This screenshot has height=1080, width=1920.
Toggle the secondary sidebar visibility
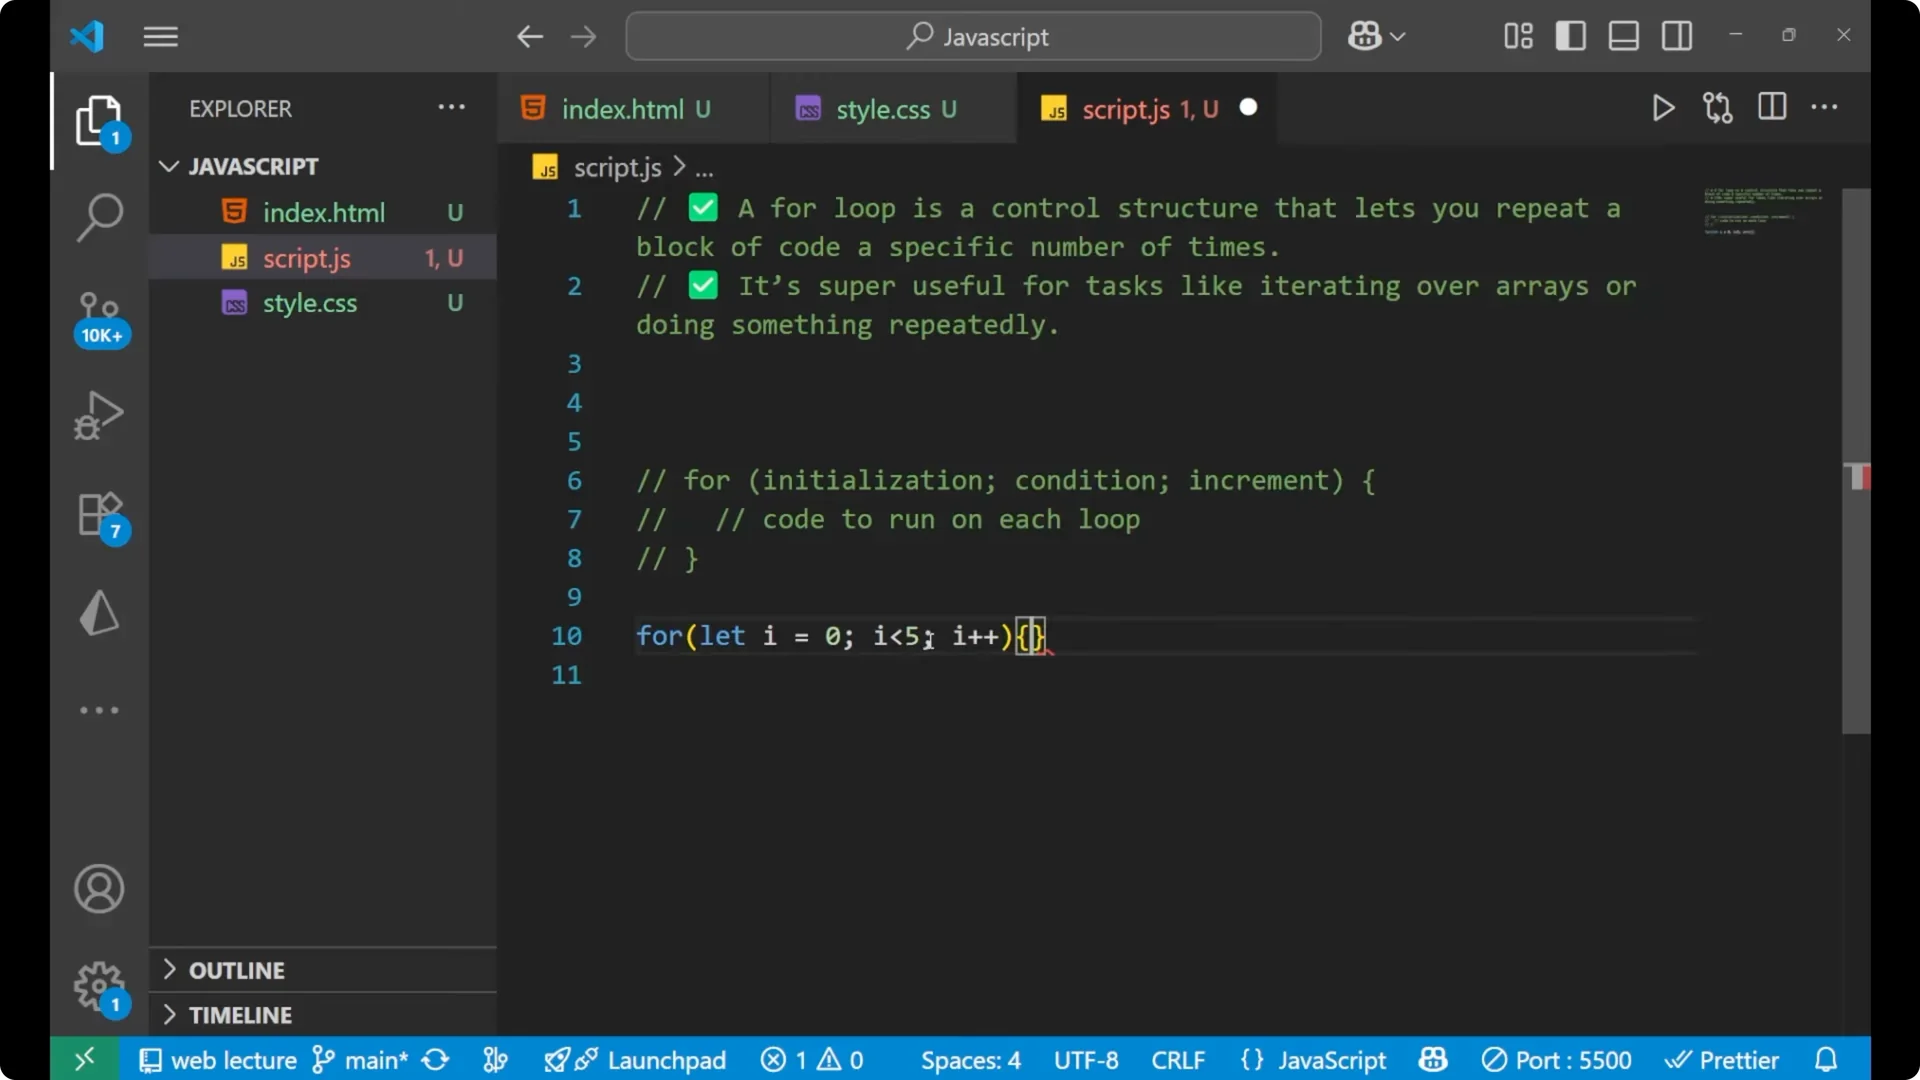[x=1676, y=35]
